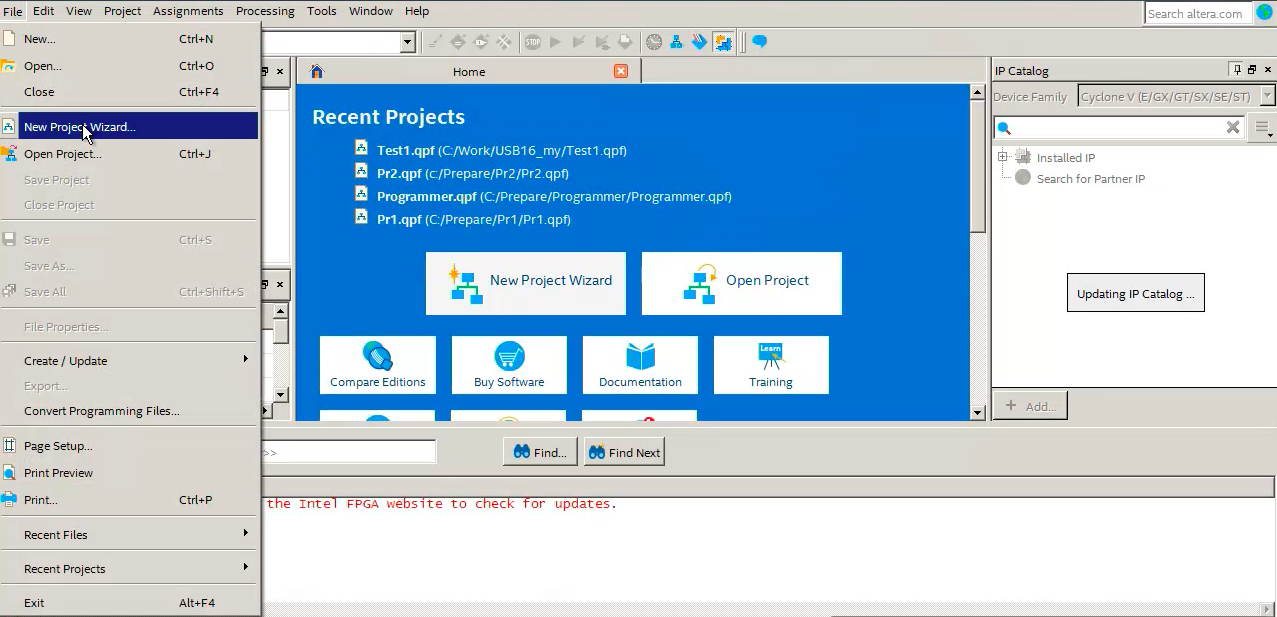The width and height of the screenshot is (1277, 617).
Task: Click the Installed IP chip icon
Action: 1022,157
